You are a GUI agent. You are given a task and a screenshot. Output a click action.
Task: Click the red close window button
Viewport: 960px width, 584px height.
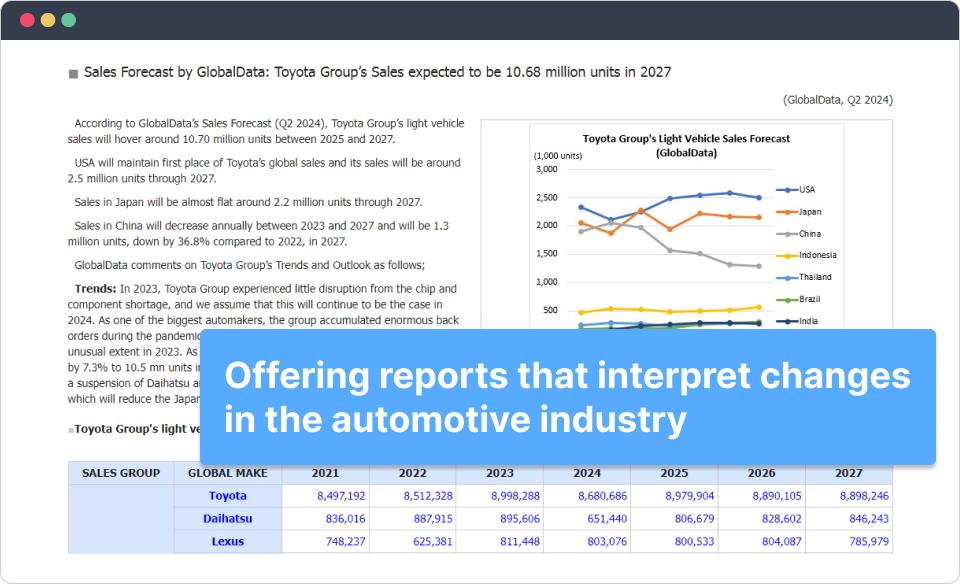(27, 20)
